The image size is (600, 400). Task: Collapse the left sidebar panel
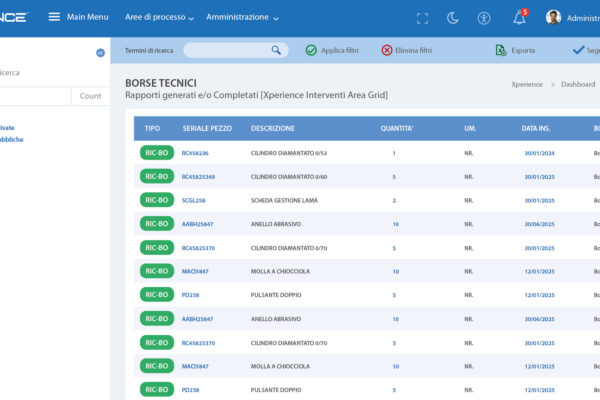coord(100,53)
